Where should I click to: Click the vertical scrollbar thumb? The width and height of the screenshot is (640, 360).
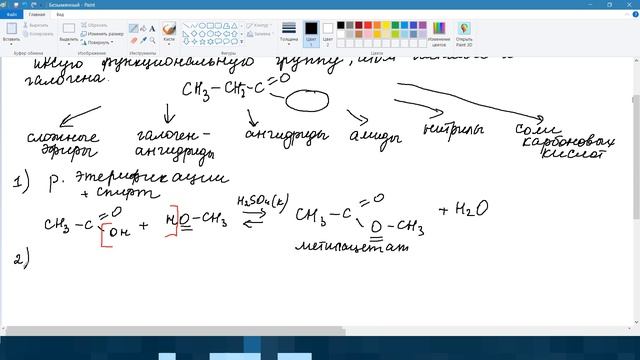pyautogui.click(x=636, y=158)
